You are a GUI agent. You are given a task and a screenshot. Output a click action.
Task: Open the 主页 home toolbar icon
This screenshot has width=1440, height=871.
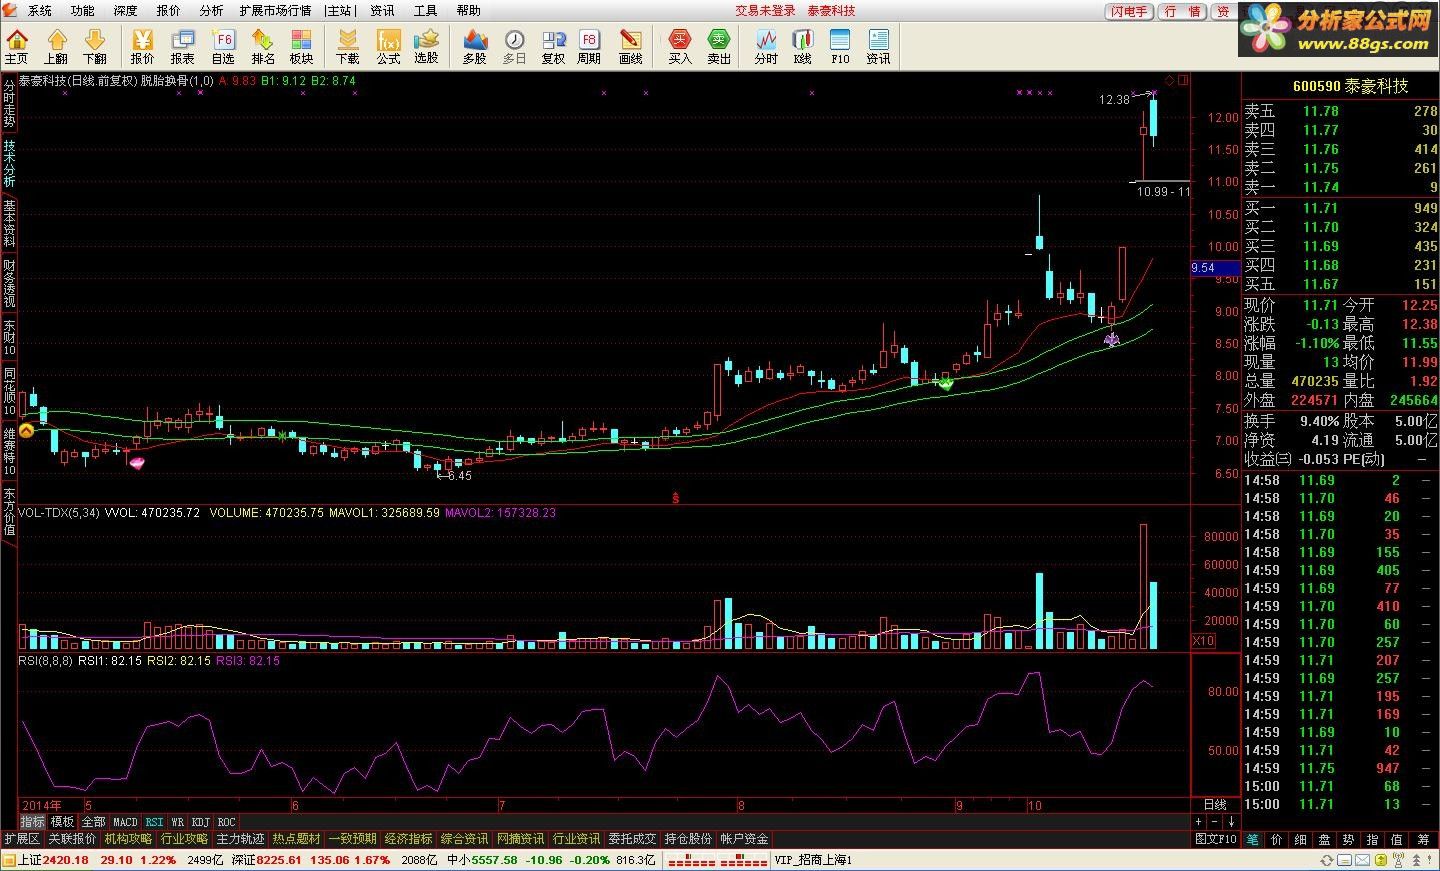(17, 46)
